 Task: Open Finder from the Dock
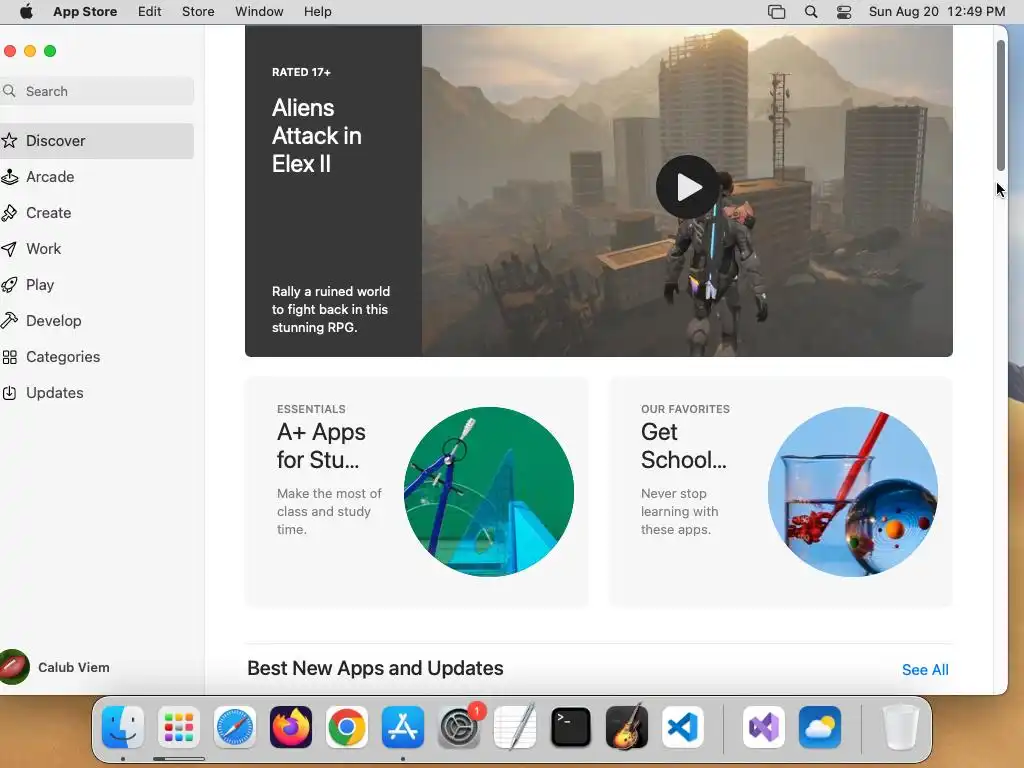point(123,727)
